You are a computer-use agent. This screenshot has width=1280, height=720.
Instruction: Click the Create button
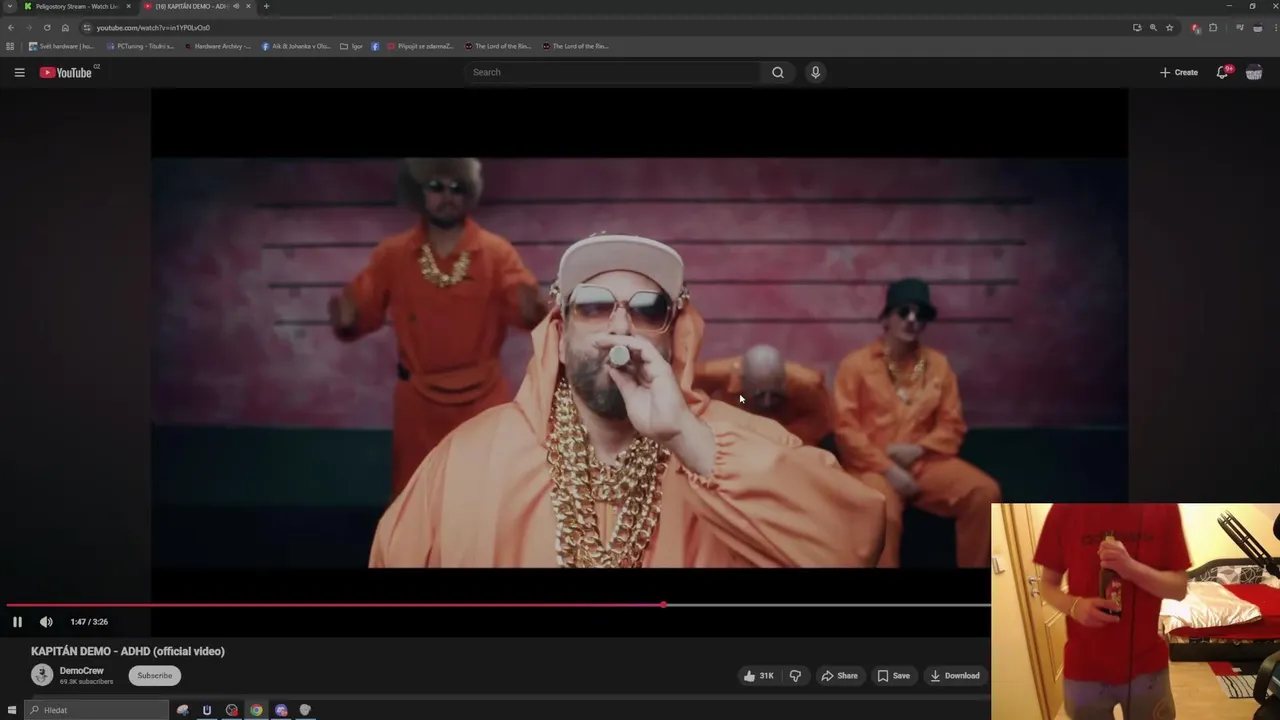[1179, 72]
